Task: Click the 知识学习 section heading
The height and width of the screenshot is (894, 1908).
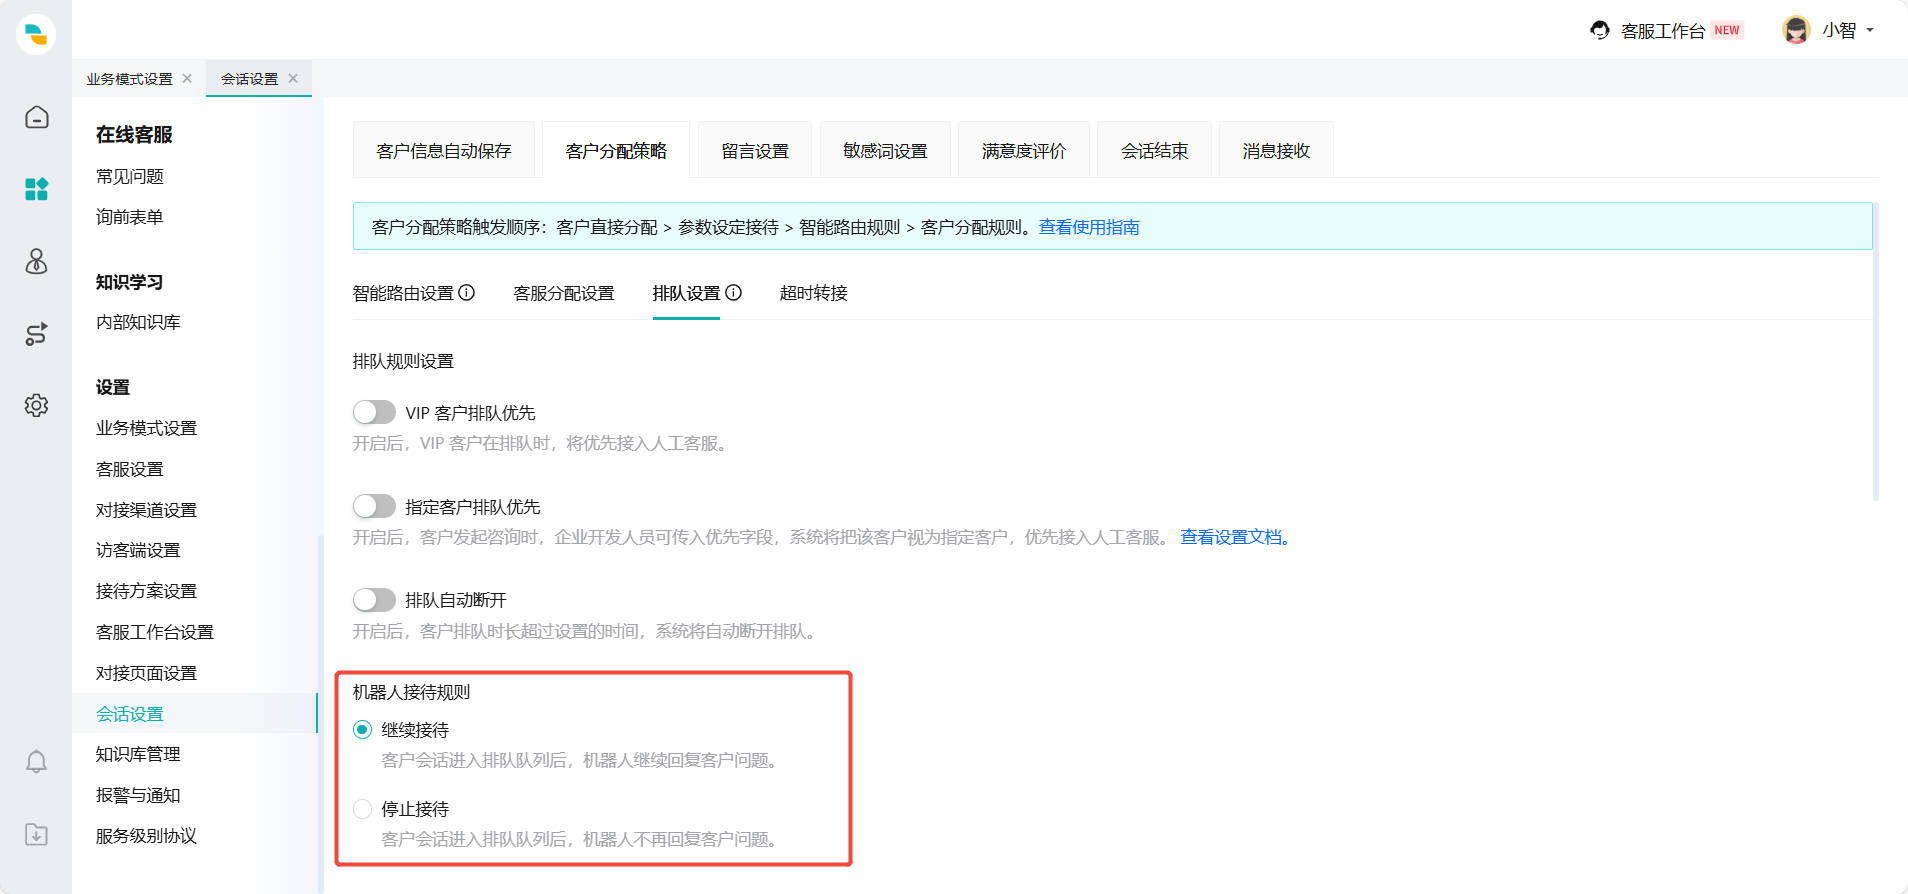Action: [129, 282]
